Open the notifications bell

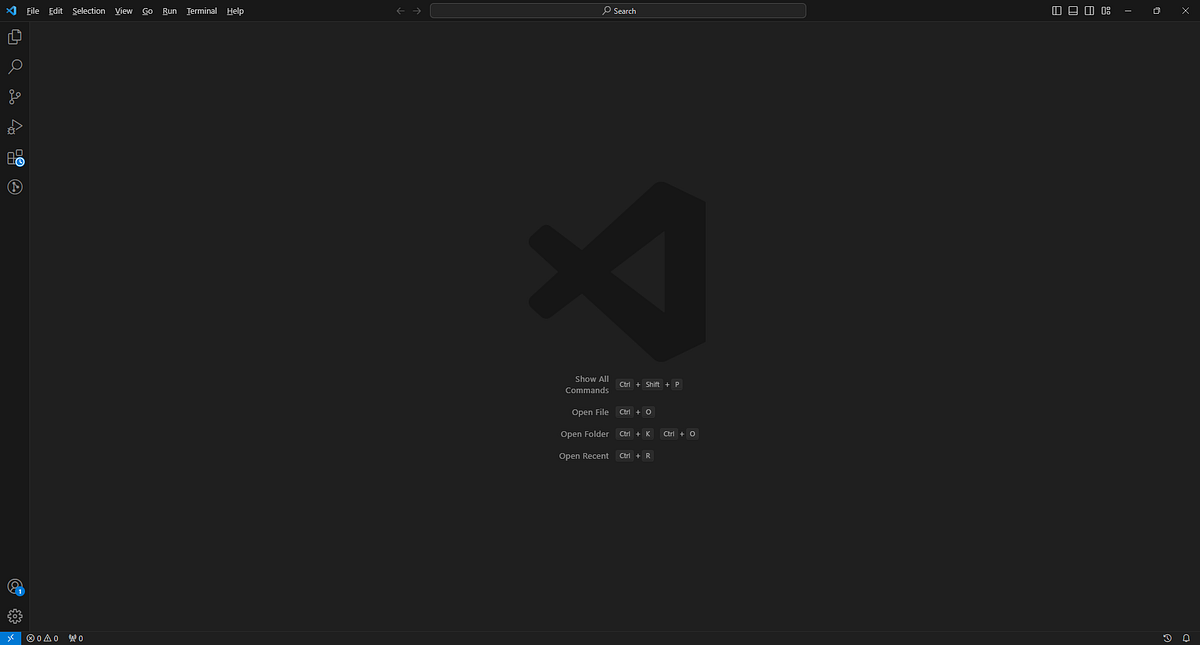(1188, 638)
